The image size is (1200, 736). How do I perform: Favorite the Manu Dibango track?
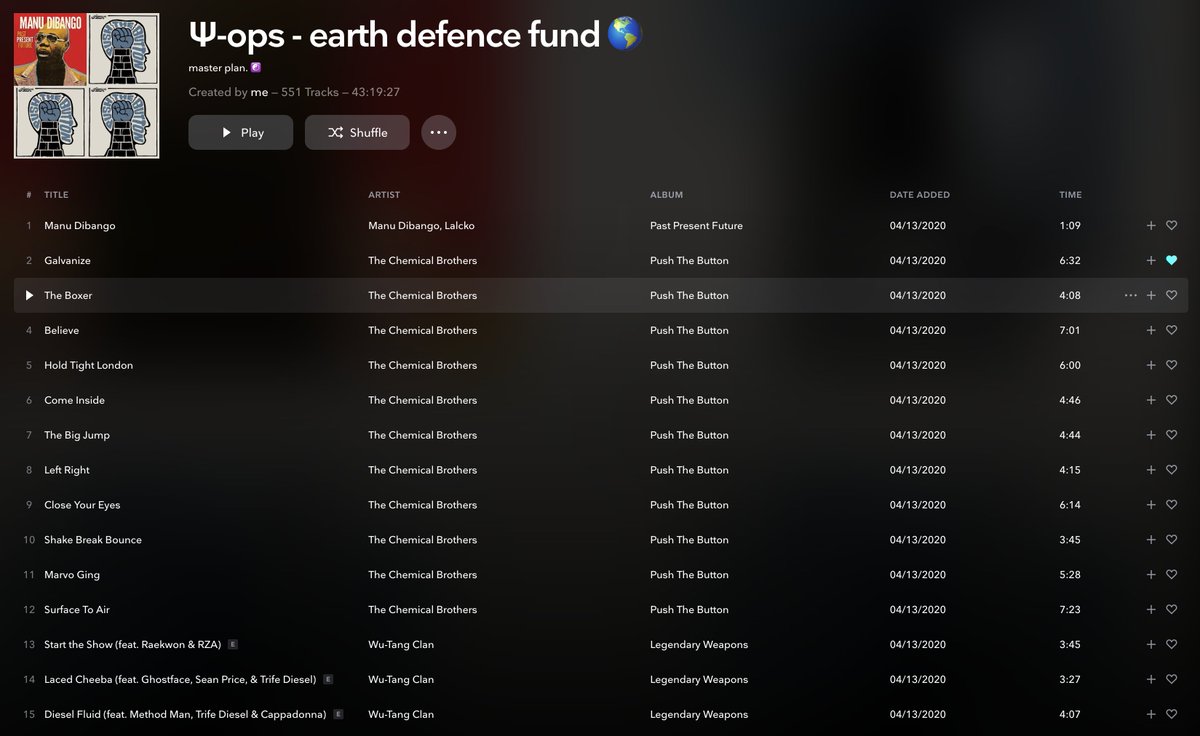pos(1171,226)
